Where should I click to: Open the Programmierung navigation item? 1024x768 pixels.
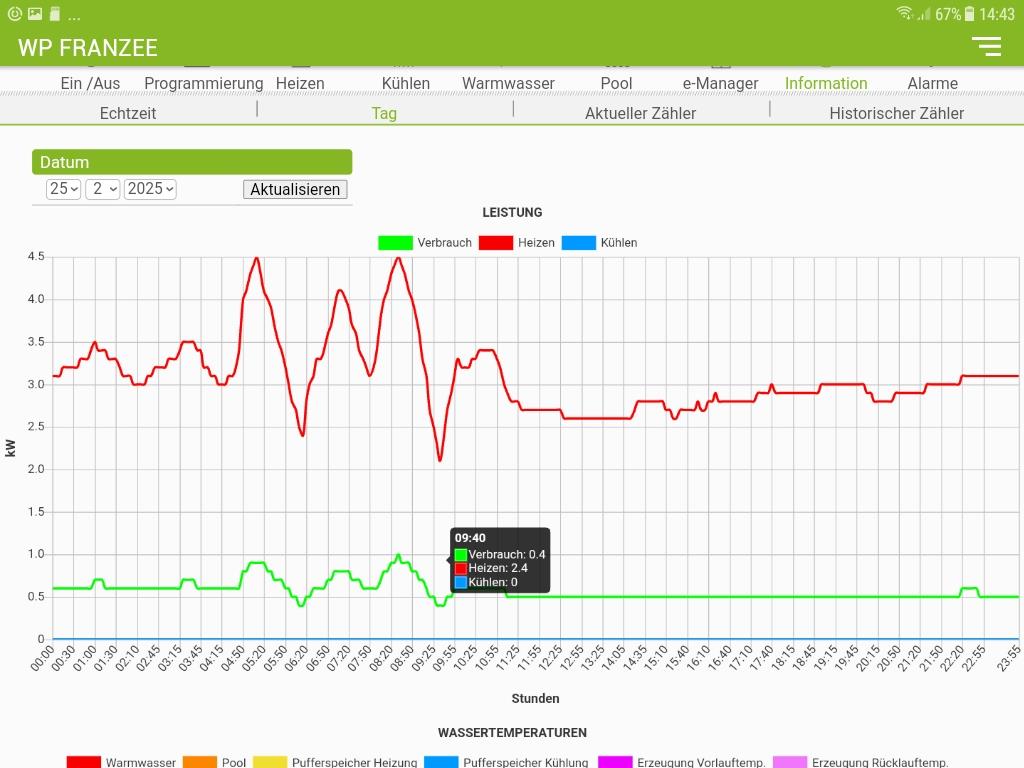point(204,83)
